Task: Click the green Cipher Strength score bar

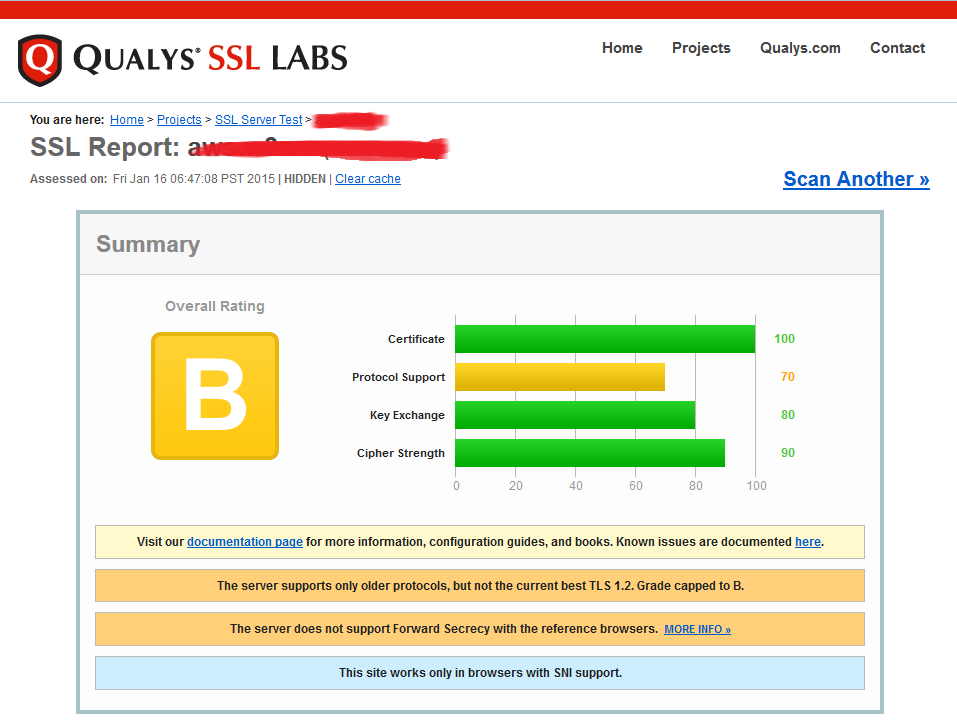Action: (589, 453)
